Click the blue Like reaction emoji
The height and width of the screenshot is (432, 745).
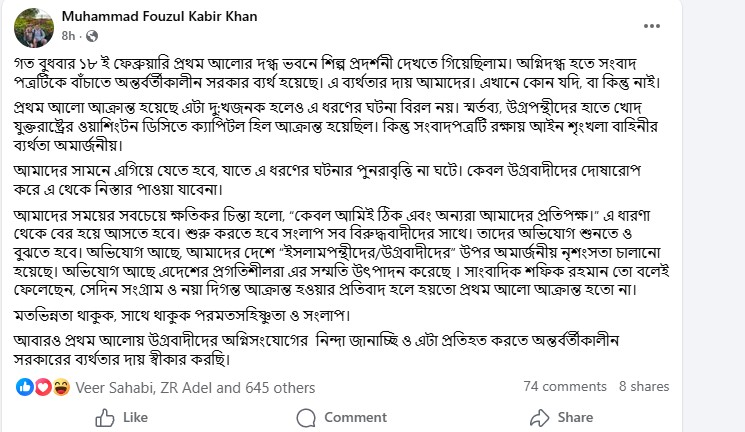[24, 386]
